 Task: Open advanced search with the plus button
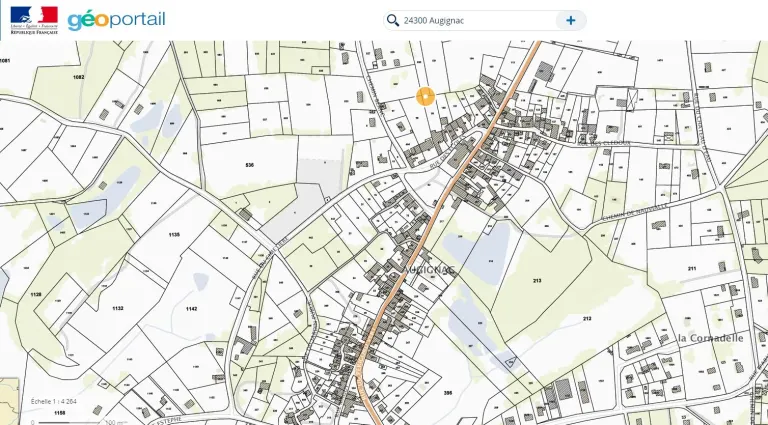[571, 21]
